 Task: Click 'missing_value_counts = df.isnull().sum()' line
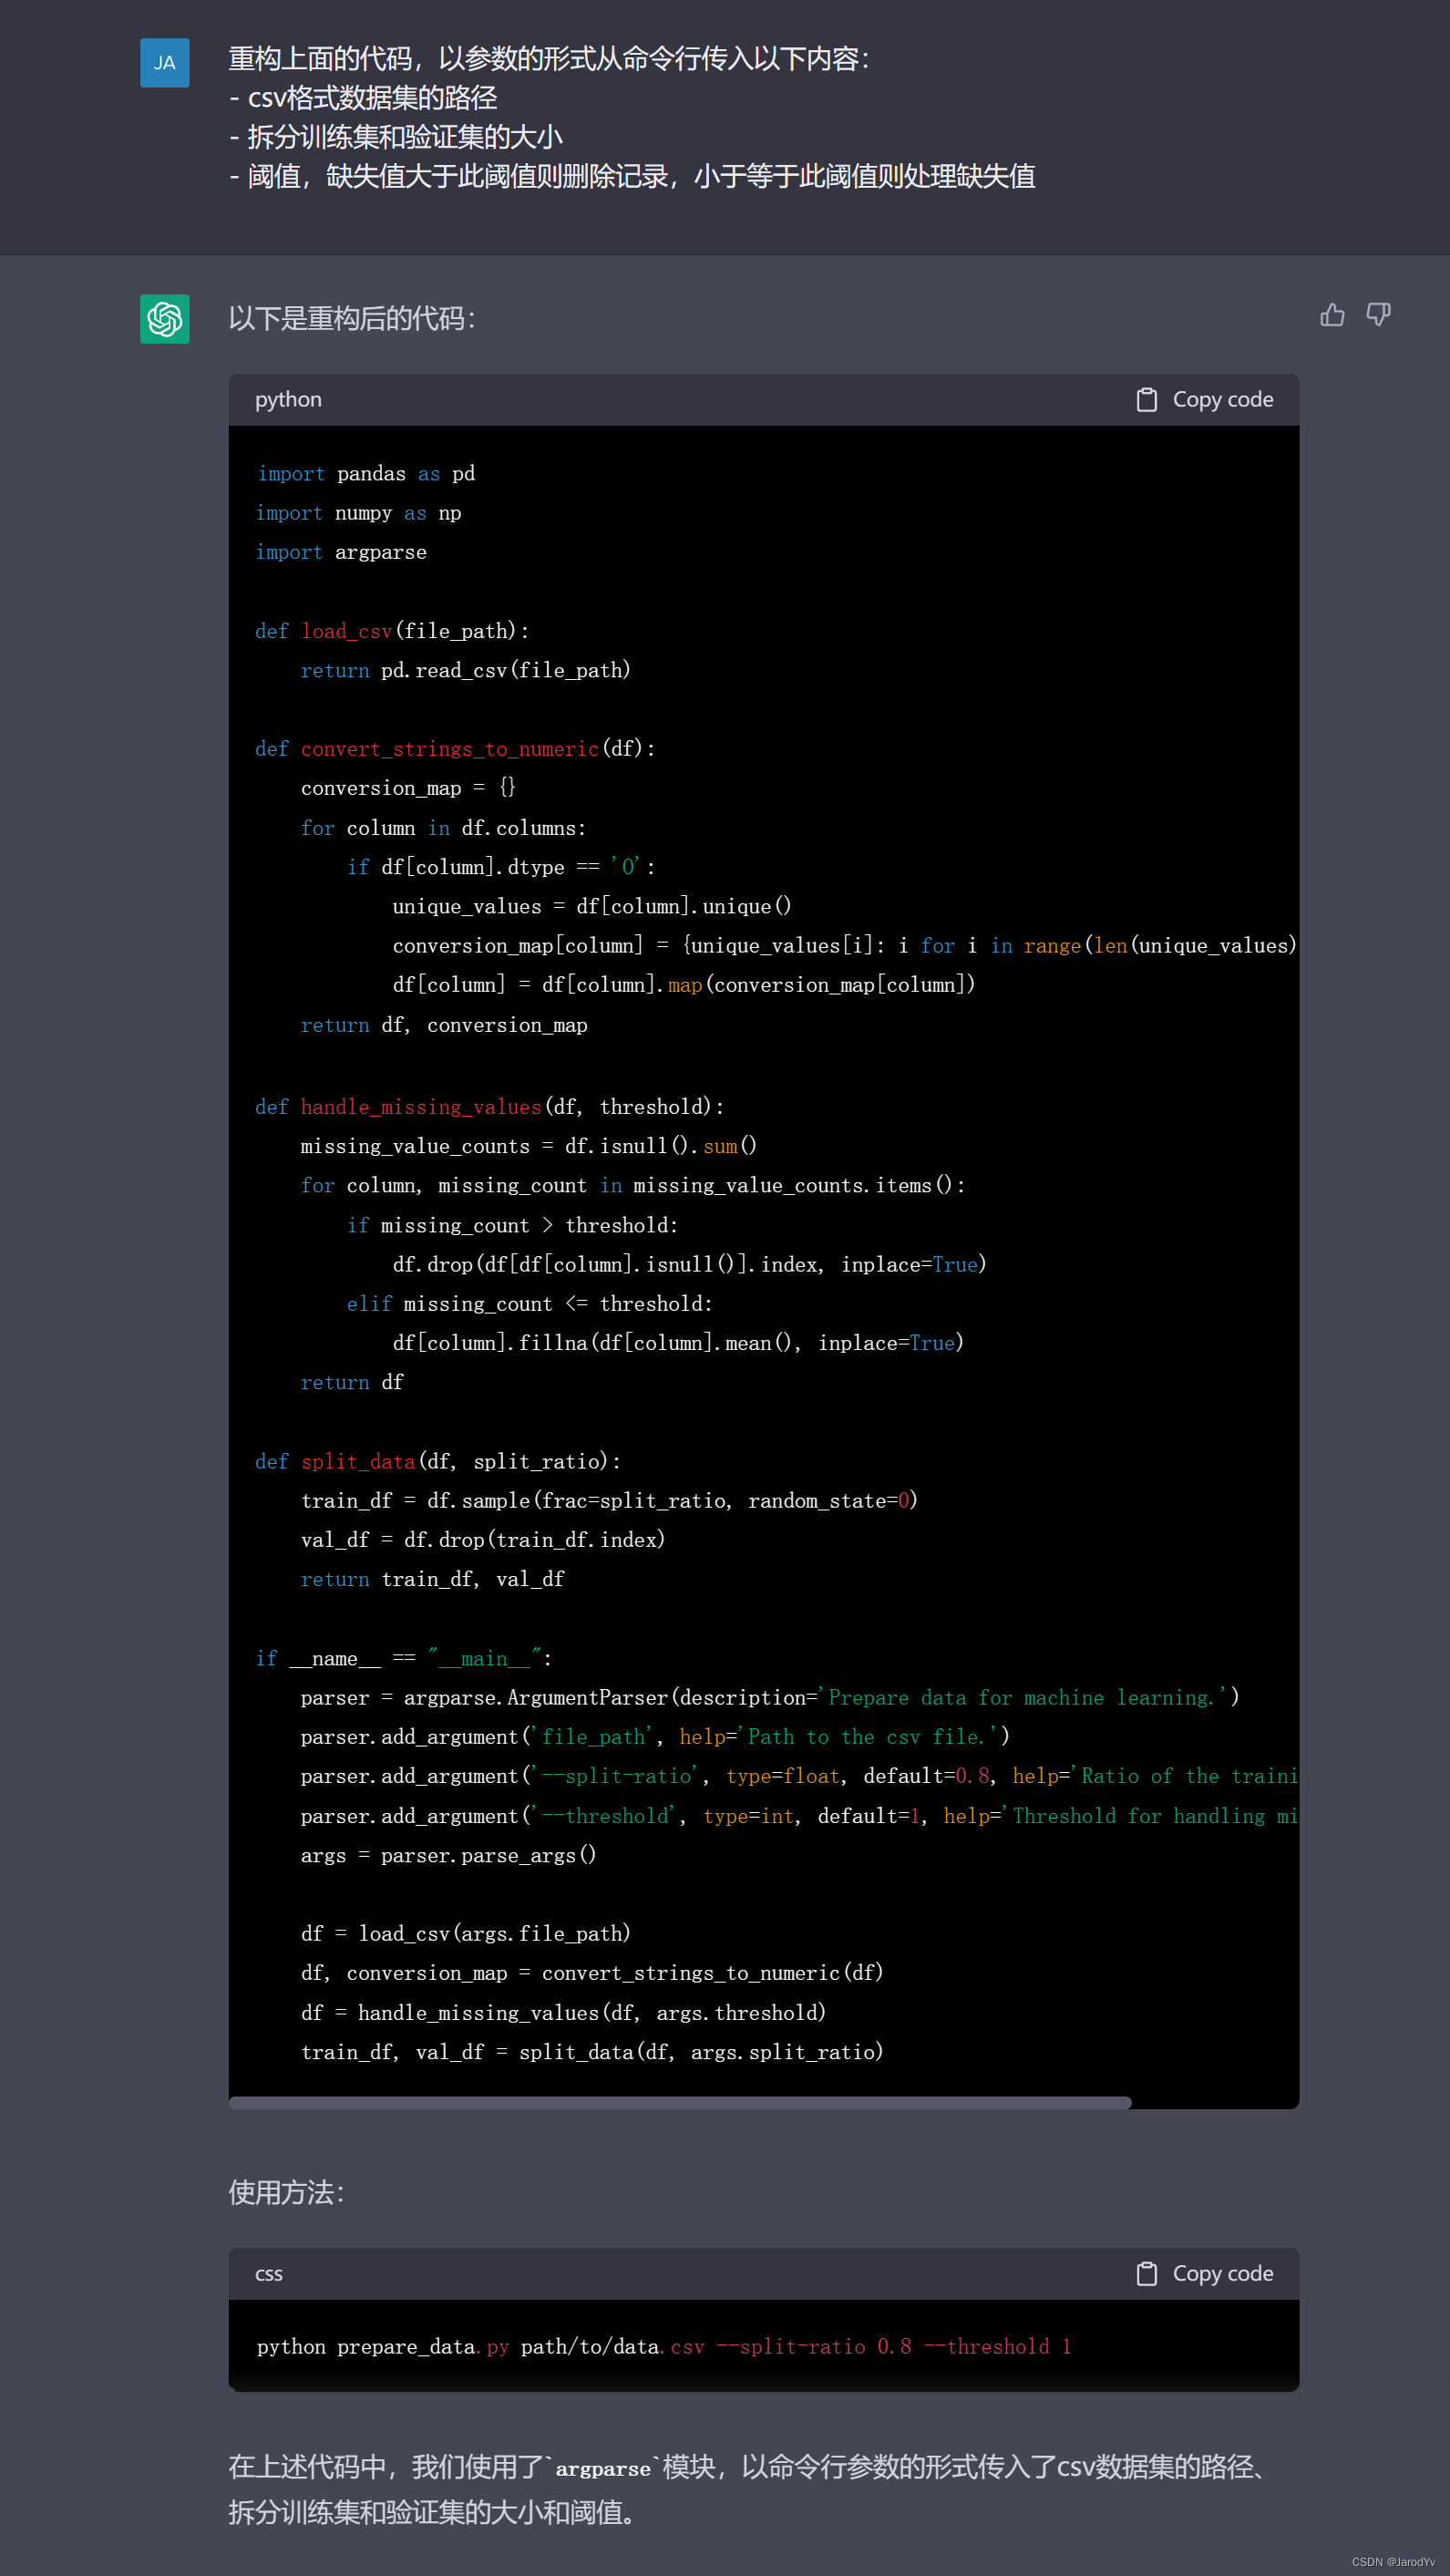(x=529, y=1146)
